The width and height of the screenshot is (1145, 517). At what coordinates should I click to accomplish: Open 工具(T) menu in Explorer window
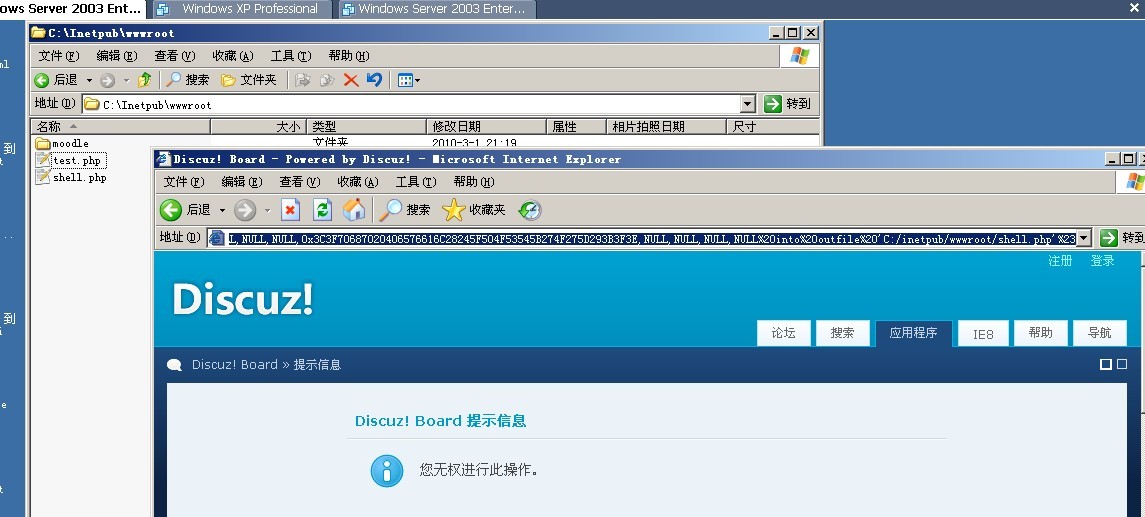(x=291, y=55)
